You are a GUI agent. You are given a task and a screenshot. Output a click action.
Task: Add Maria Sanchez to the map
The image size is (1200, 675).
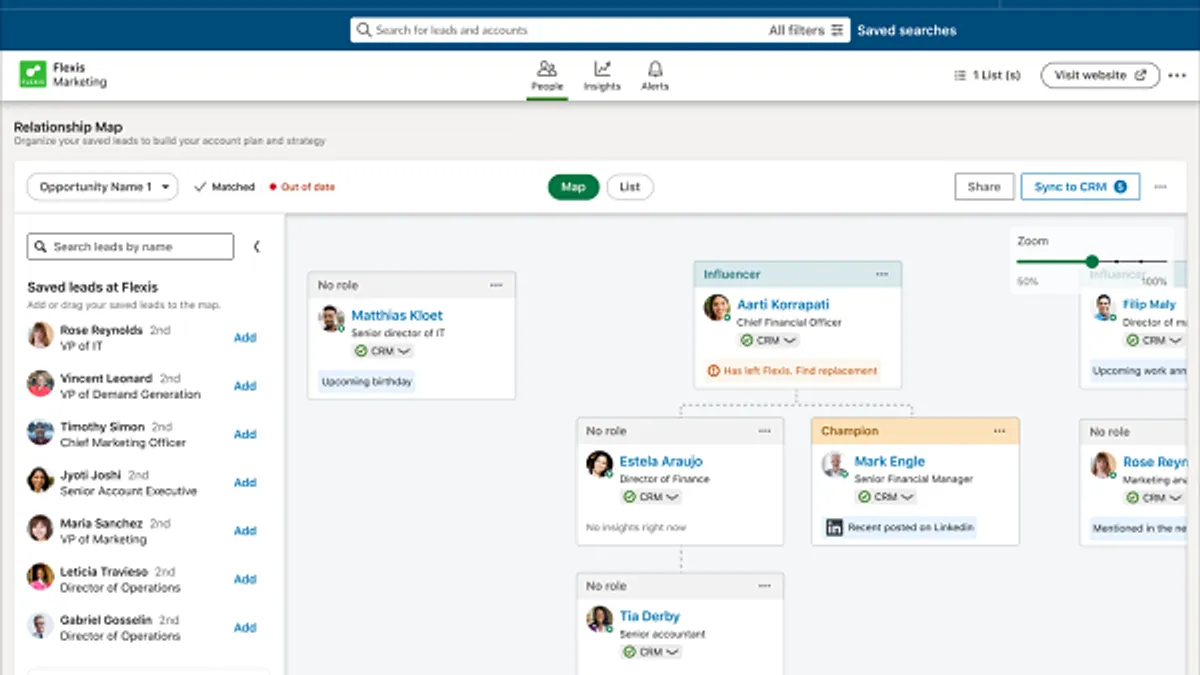point(245,531)
